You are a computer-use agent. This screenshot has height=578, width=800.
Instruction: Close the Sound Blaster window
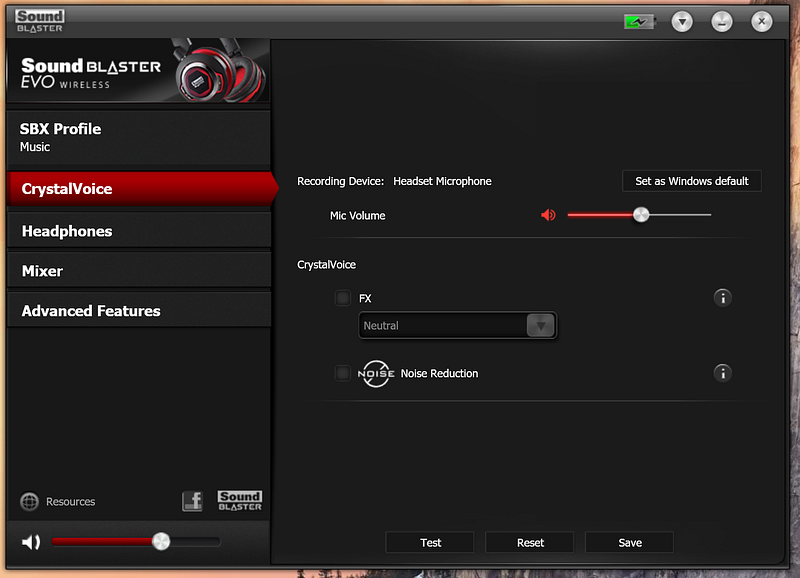(762, 21)
